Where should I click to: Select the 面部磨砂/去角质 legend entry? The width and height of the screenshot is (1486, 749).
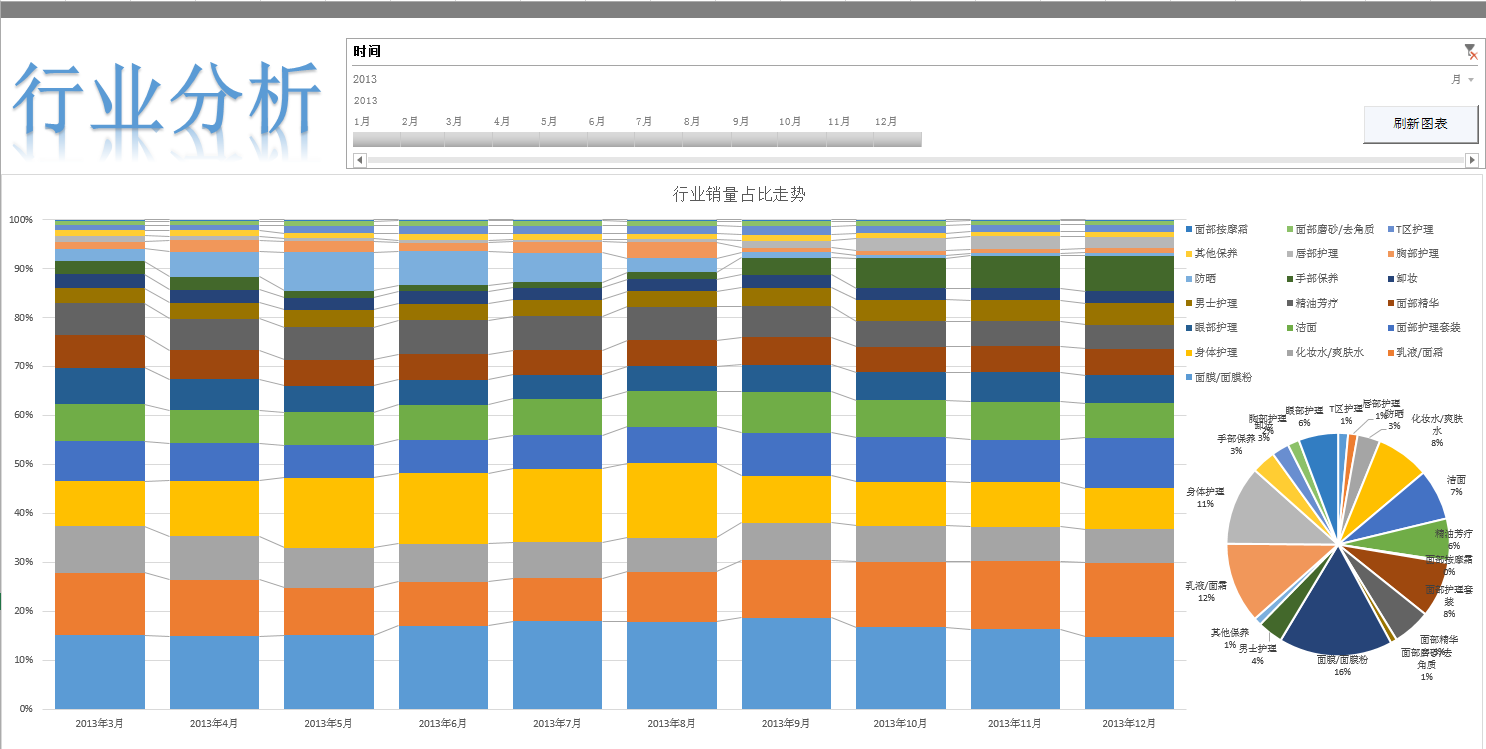(1330, 229)
